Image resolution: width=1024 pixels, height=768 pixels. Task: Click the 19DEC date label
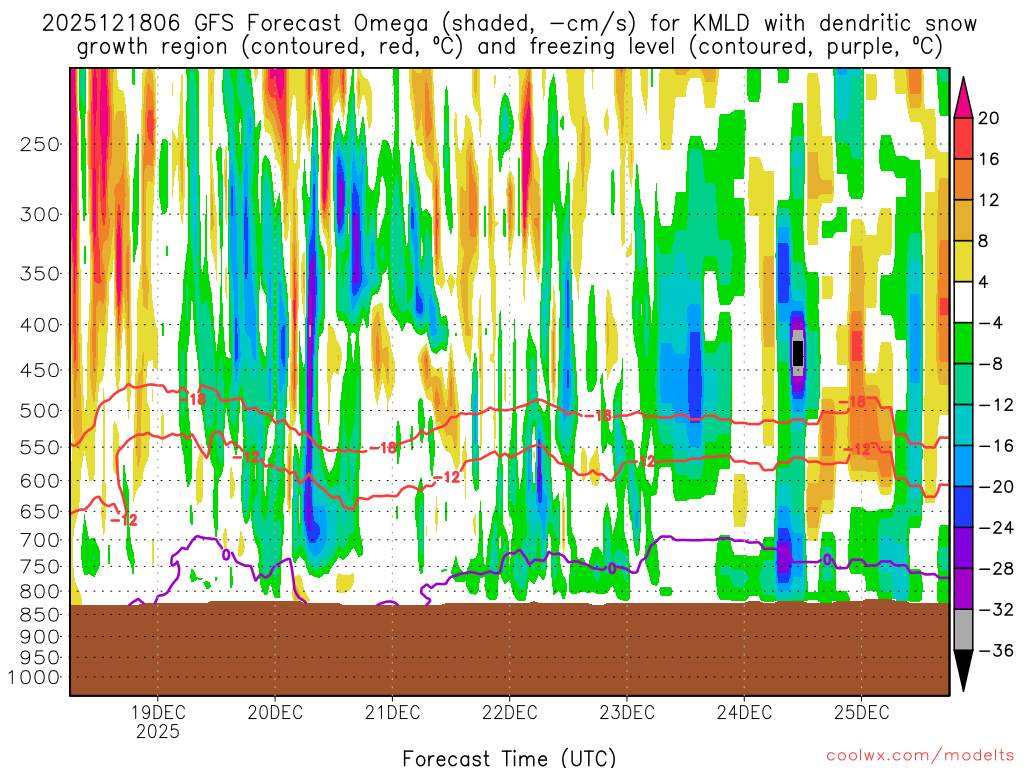(x=157, y=712)
